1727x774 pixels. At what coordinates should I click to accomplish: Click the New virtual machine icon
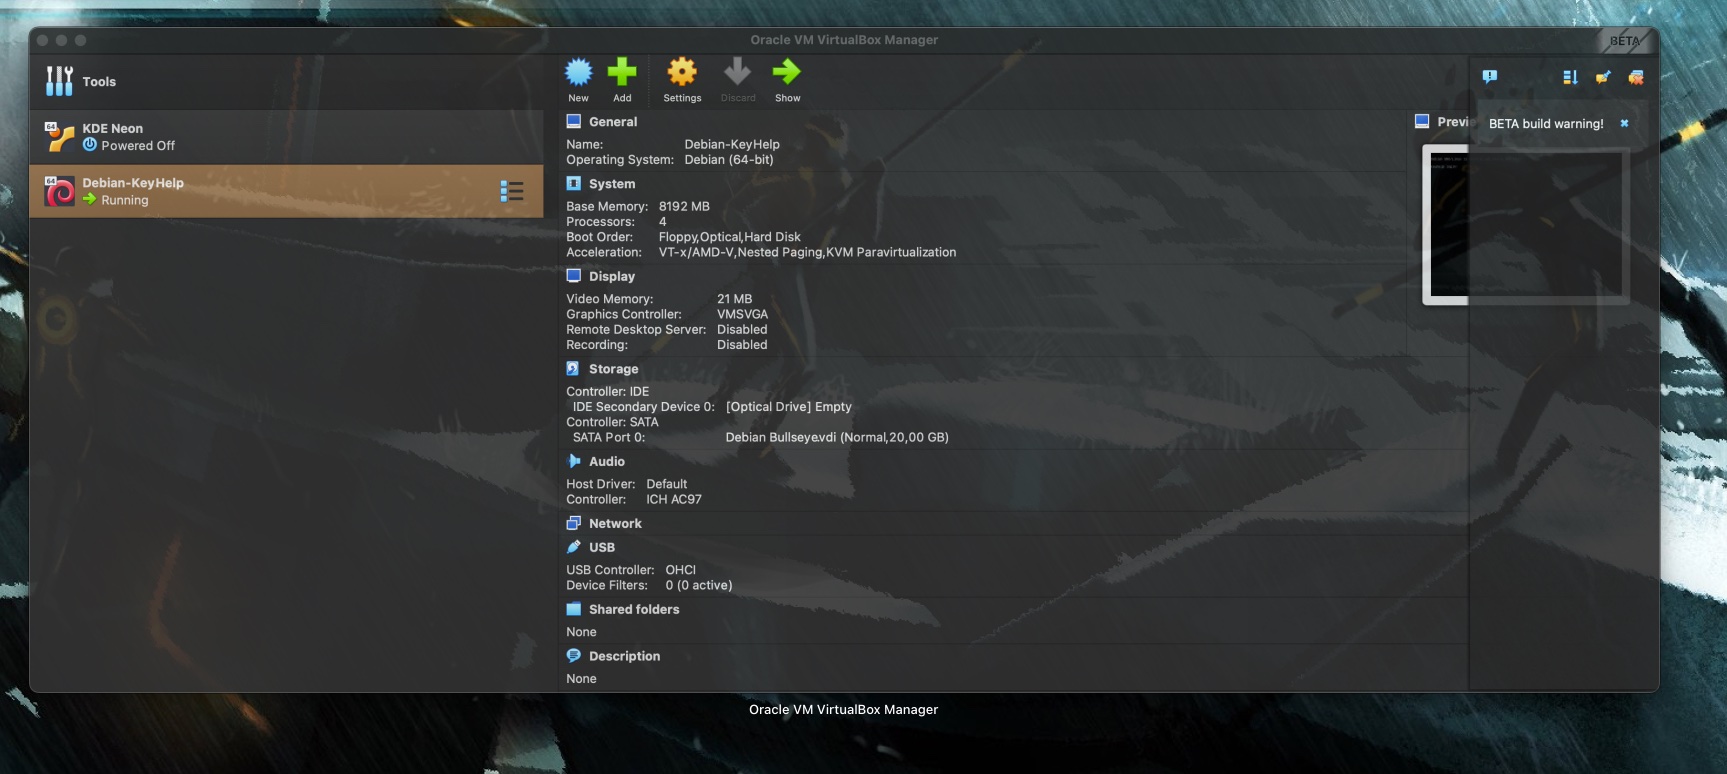point(578,73)
